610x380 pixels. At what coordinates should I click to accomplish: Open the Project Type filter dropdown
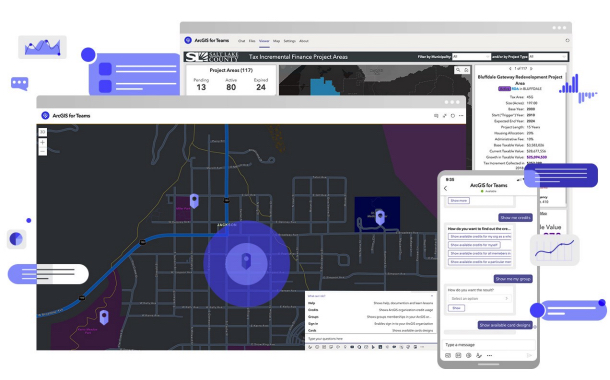(547, 57)
